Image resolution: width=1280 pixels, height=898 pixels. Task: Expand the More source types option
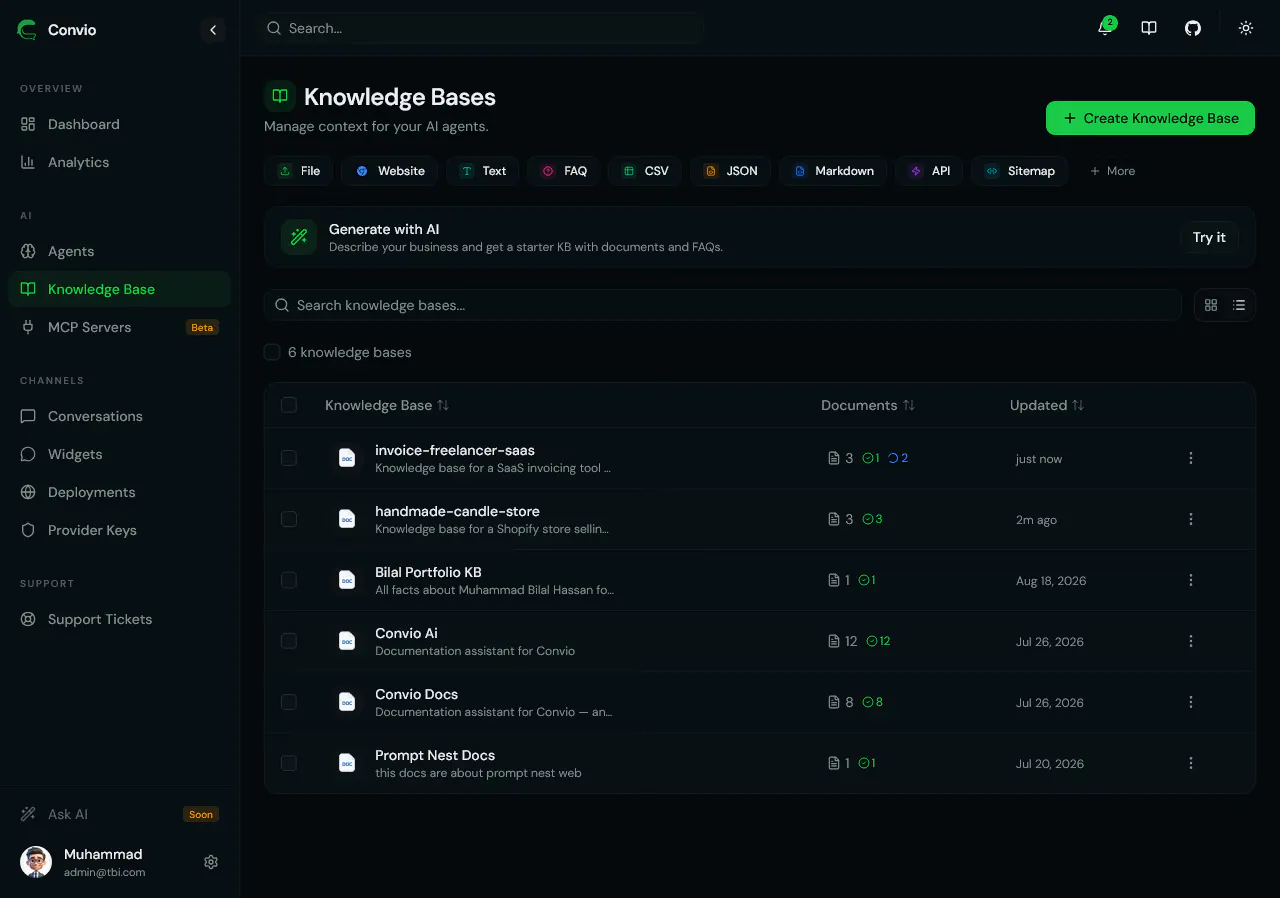(x=1112, y=171)
